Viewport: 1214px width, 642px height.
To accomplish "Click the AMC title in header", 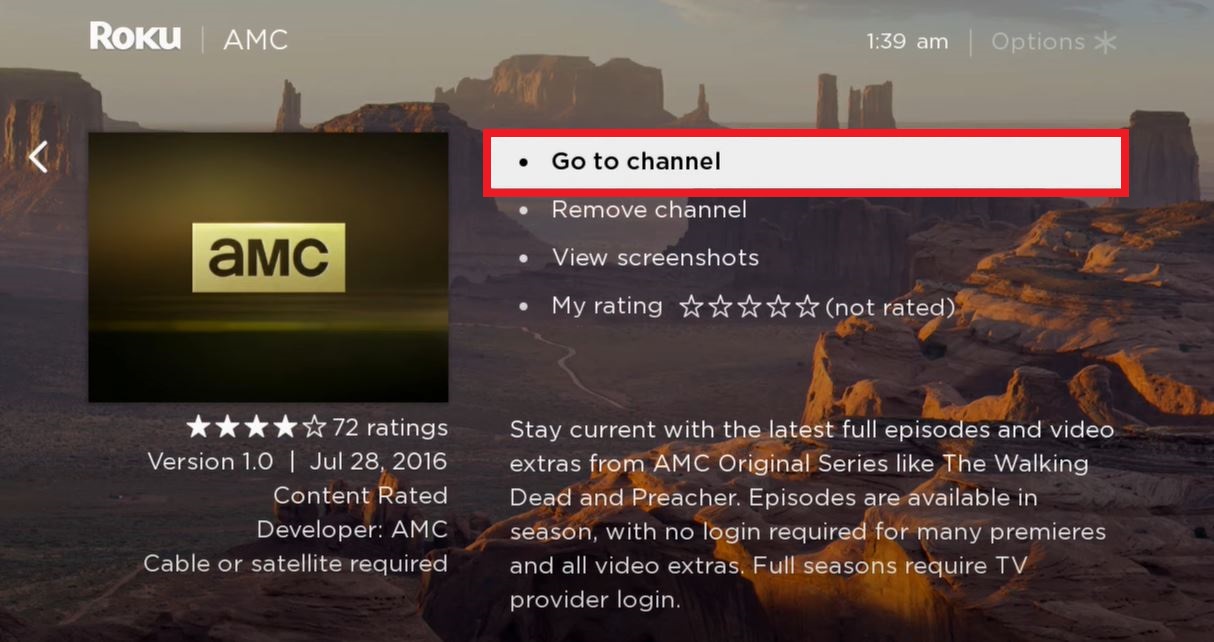I will pyautogui.click(x=256, y=41).
